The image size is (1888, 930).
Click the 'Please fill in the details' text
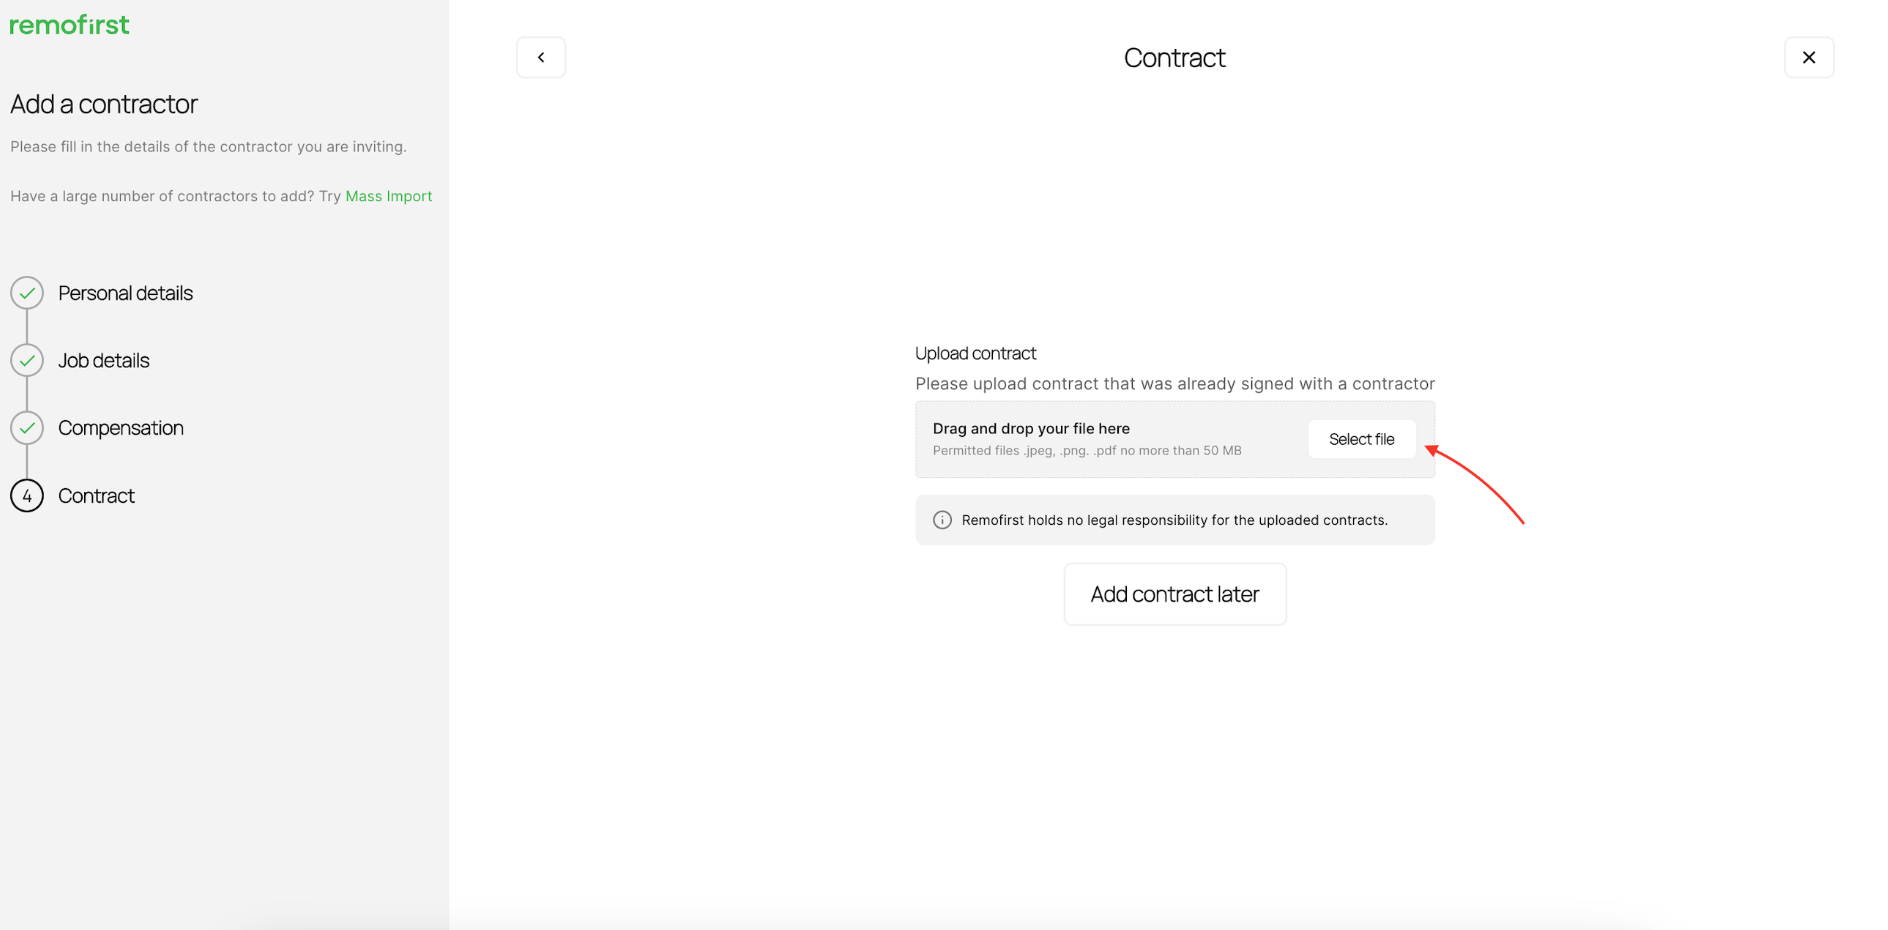point(208,146)
